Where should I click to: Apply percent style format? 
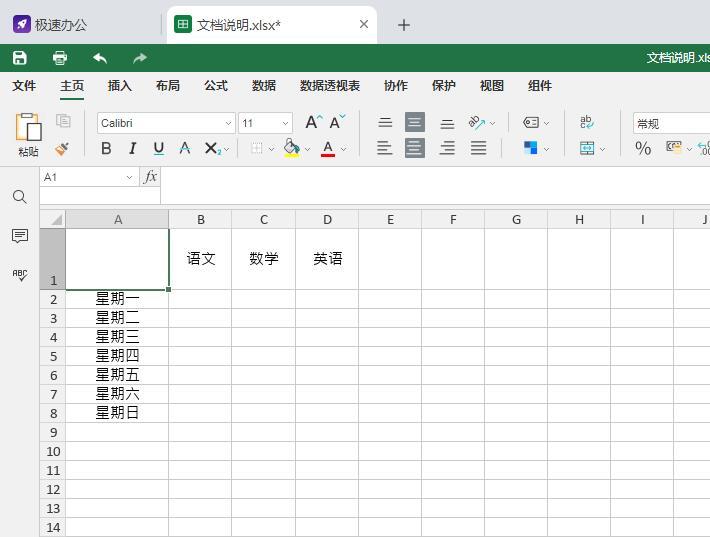(x=643, y=148)
